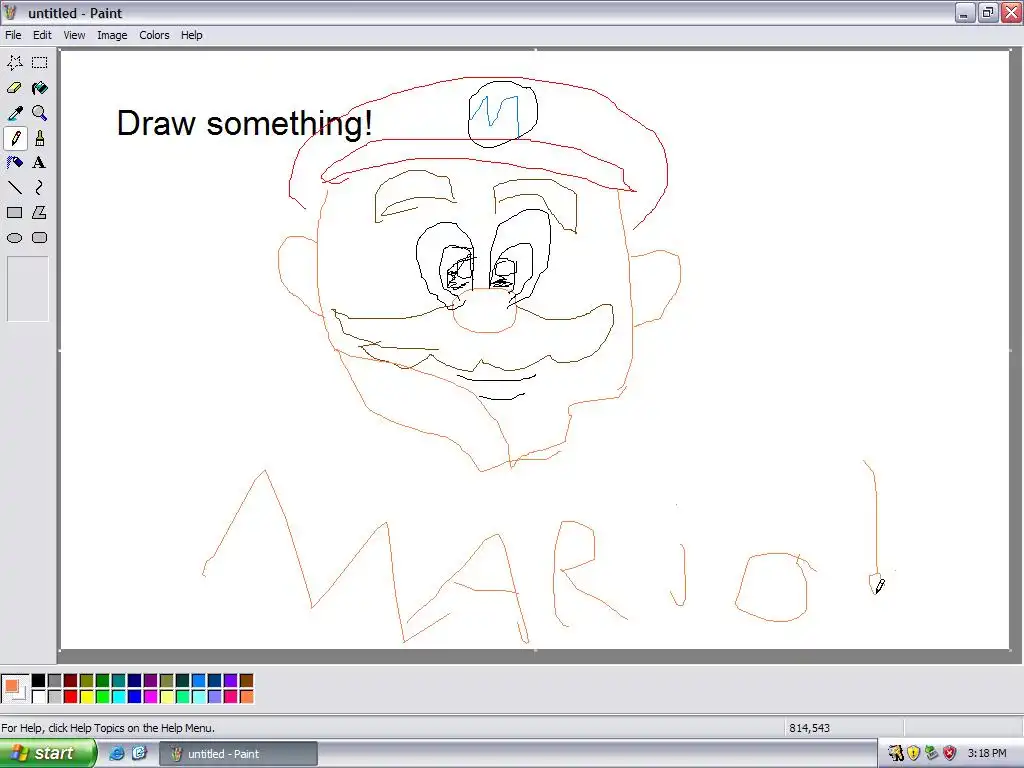The height and width of the screenshot is (768, 1024).
Task: Pick the hot pink color swatch
Action: 230,697
